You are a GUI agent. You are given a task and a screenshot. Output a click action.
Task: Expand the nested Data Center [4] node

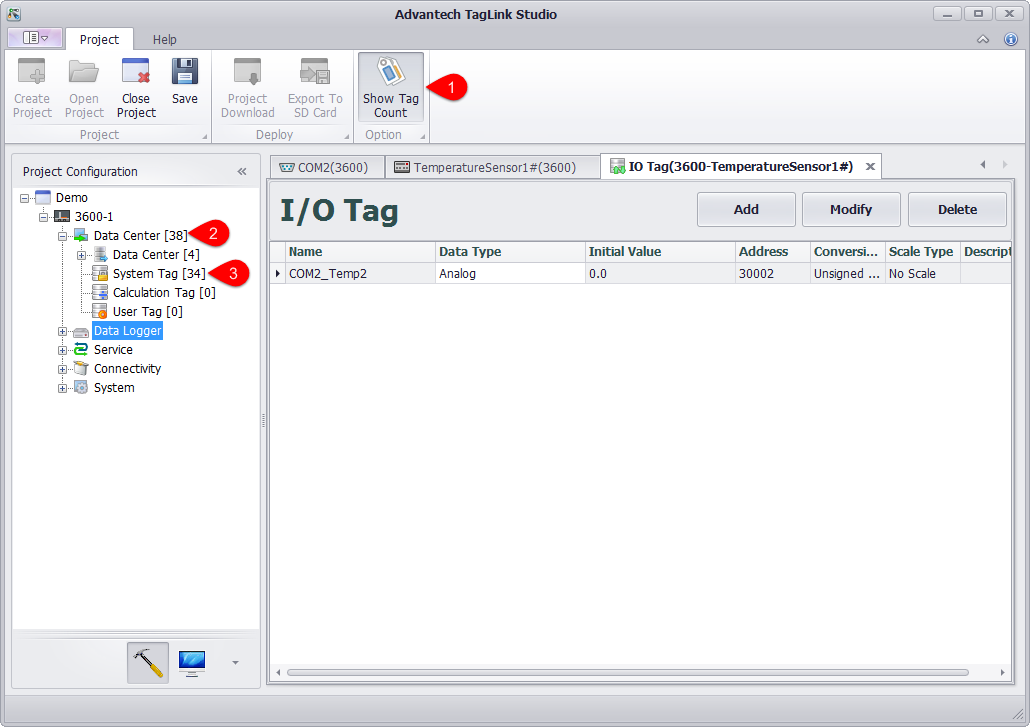82,255
